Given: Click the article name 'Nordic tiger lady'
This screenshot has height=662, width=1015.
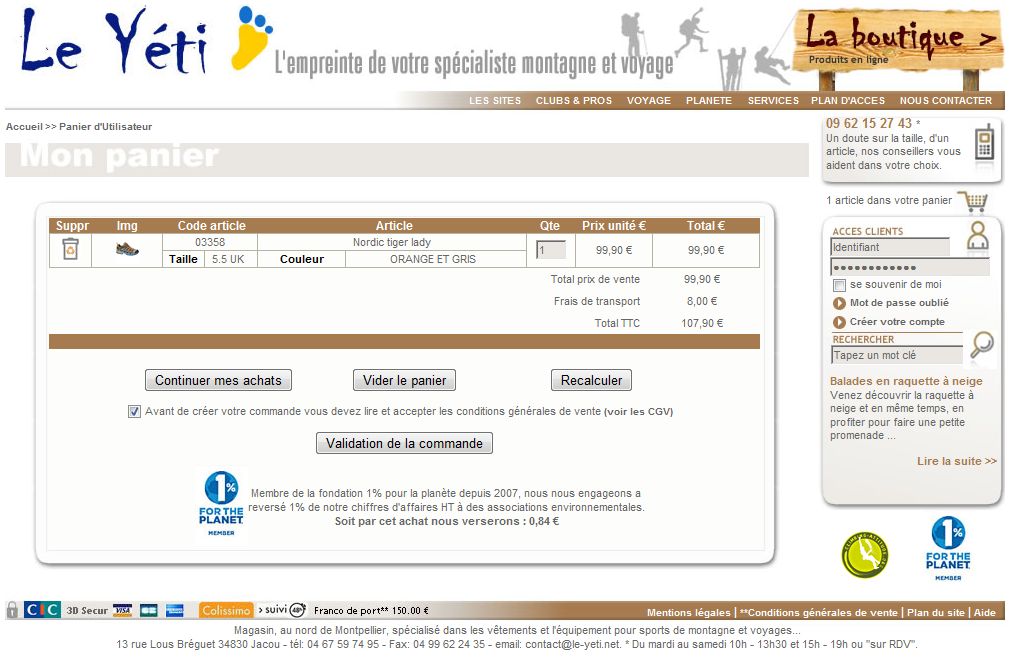Looking at the screenshot, I should (x=392, y=242).
